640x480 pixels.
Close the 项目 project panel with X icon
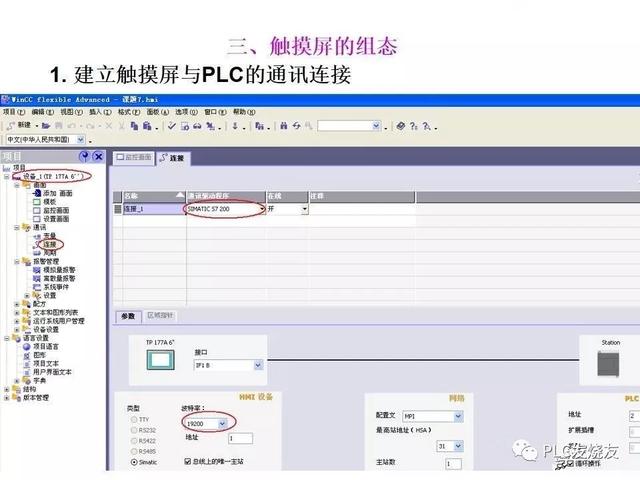(x=98, y=157)
